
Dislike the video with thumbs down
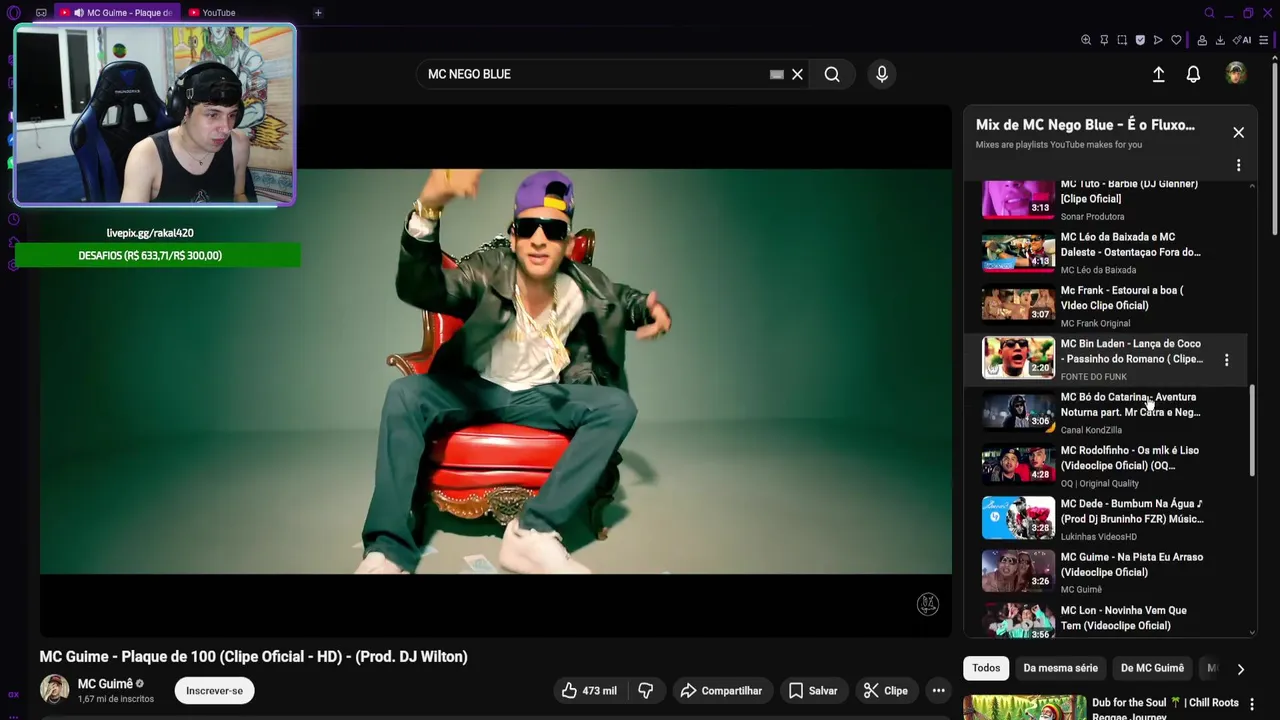coord(646,690)
